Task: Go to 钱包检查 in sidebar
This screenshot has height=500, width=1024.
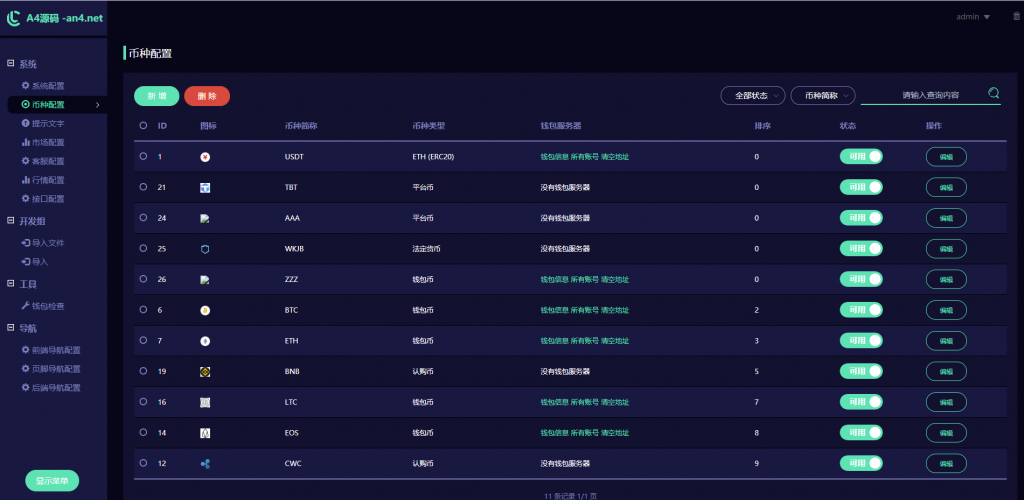Action: pos(48,305)
